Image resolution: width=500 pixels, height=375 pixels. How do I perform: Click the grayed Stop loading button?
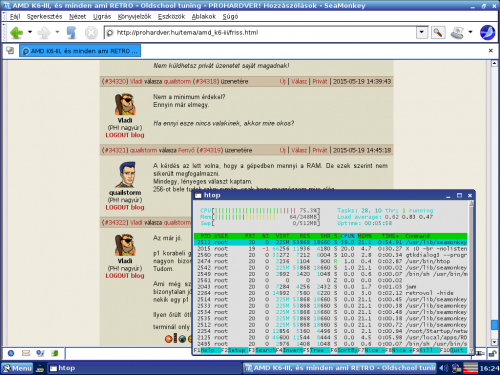tap(91, 33)
